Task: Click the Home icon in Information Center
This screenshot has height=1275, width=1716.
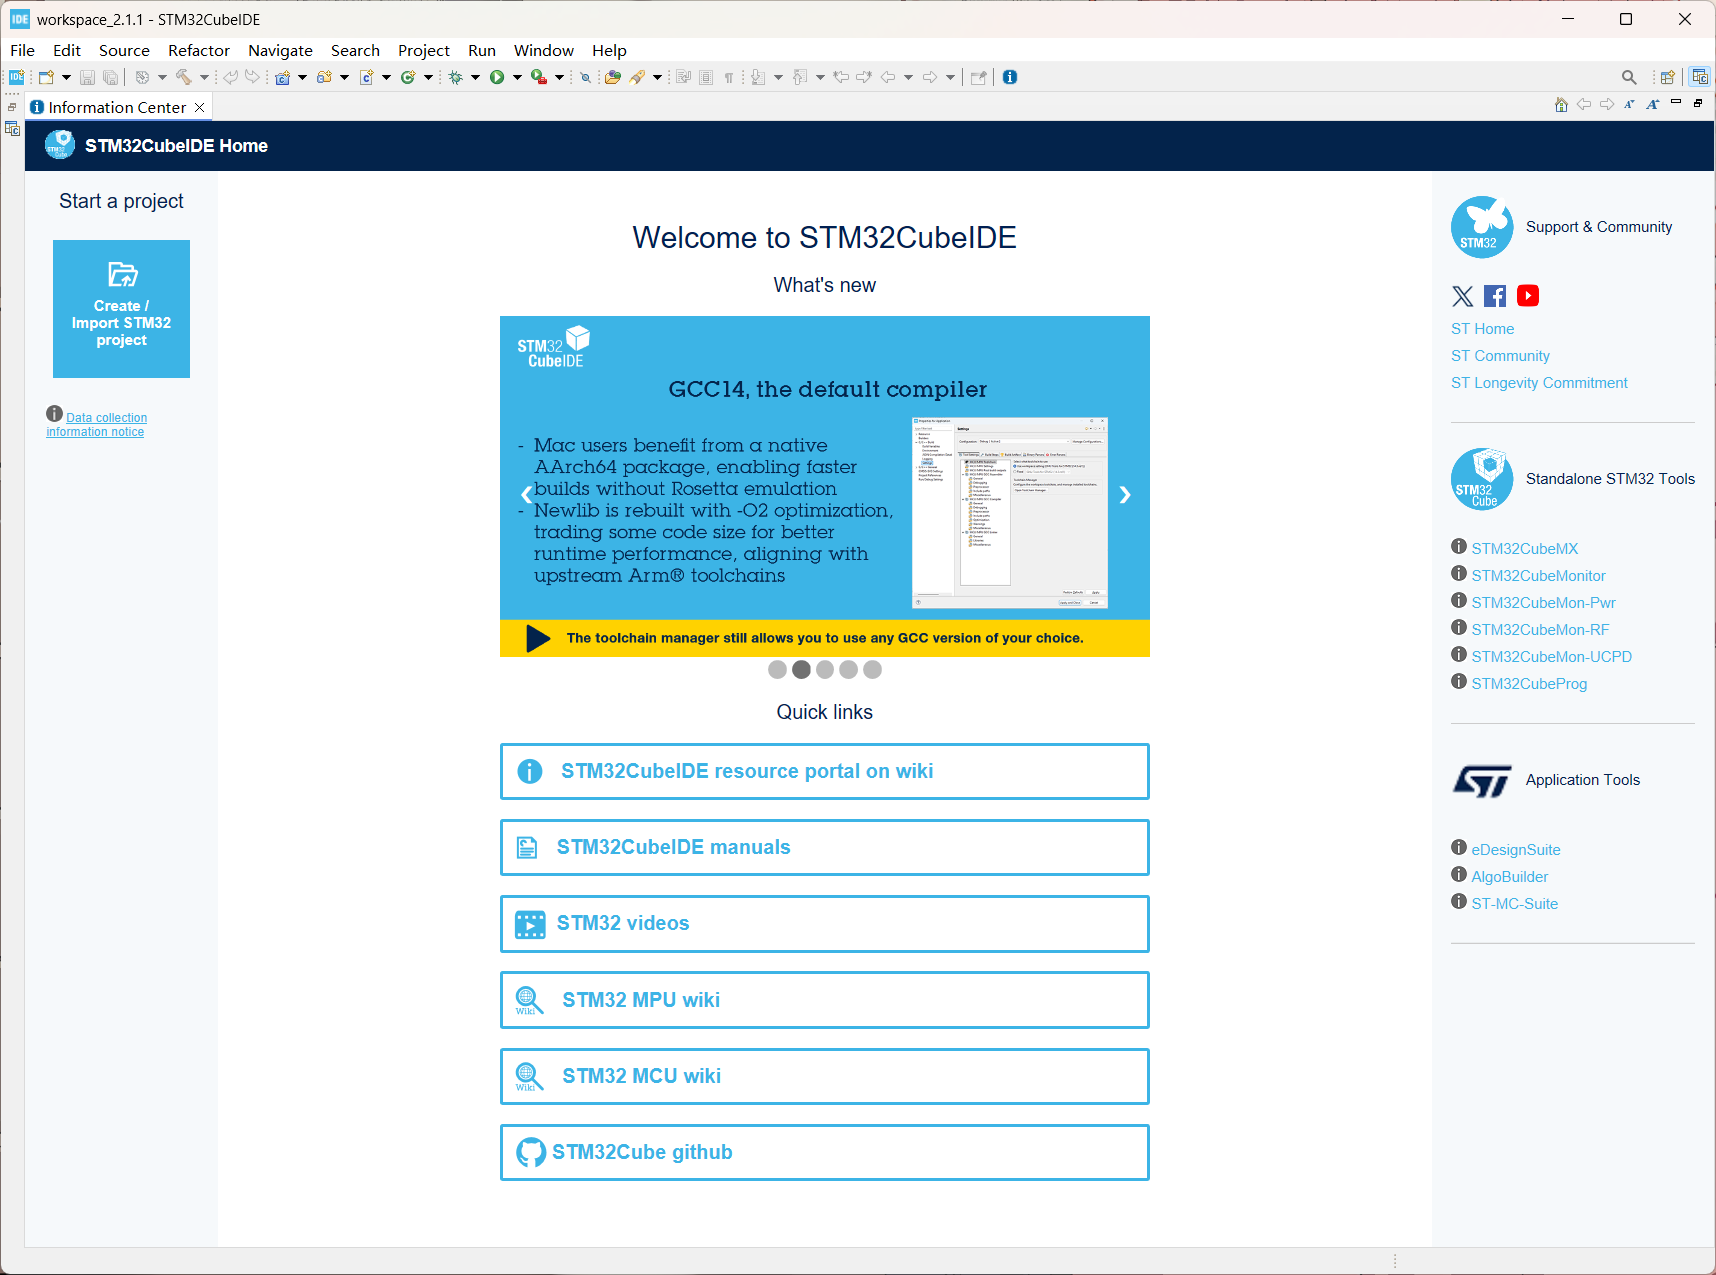Action: (x=1561, y=104)
